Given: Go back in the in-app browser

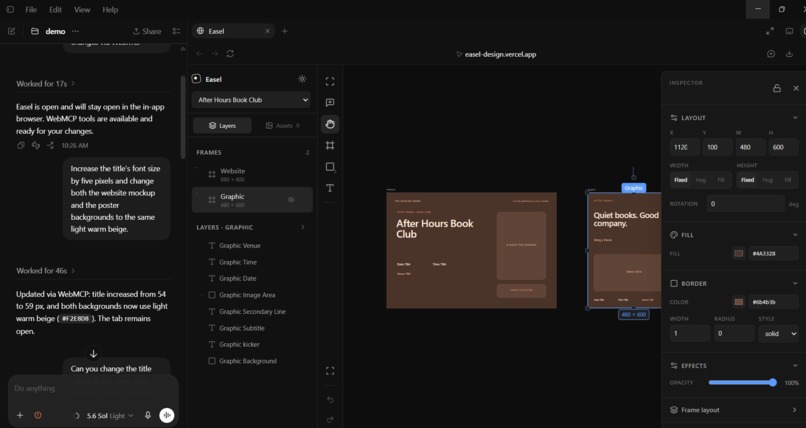Looking at the screenshot, I should [199, 54].
